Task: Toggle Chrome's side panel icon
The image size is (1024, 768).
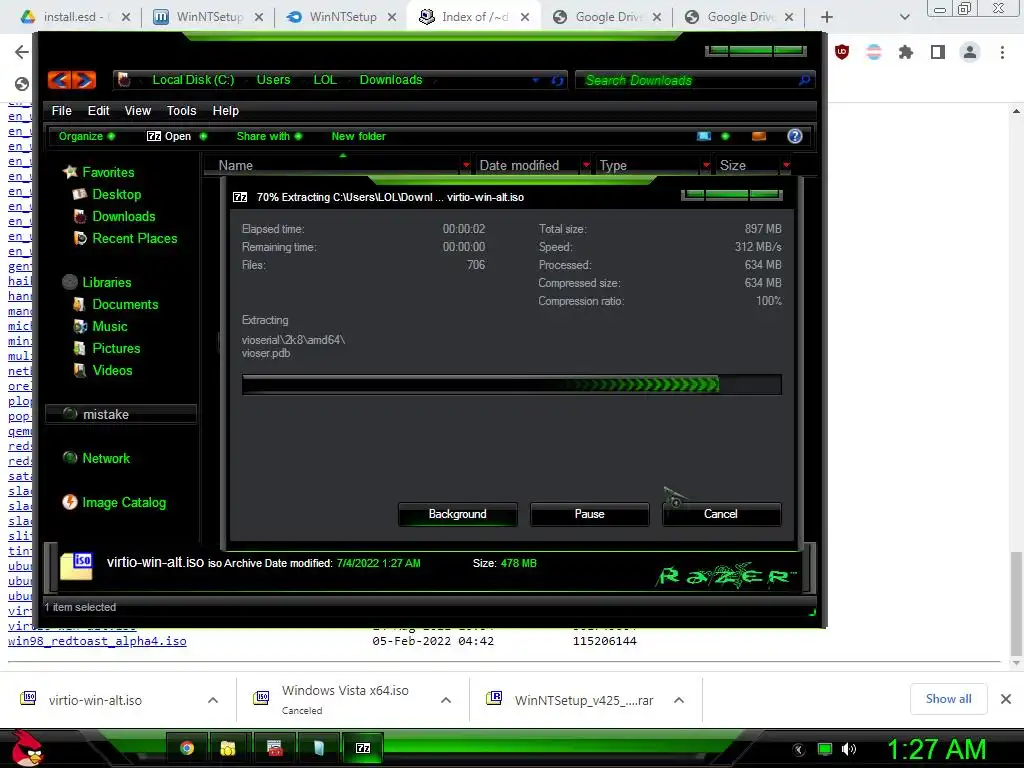Action: pyautogui.click(x=938, y=52)
